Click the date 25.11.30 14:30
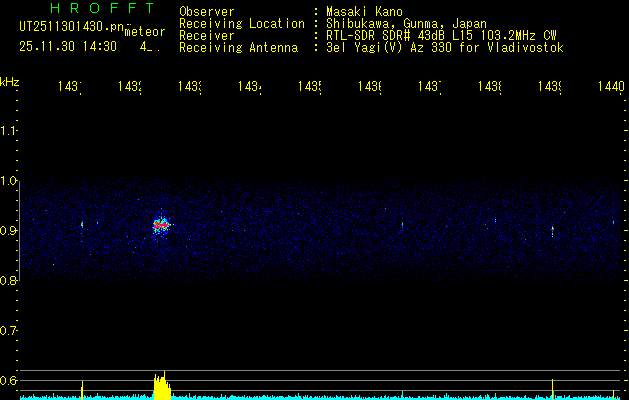This screenshot has height=400, width=629. 68,47
